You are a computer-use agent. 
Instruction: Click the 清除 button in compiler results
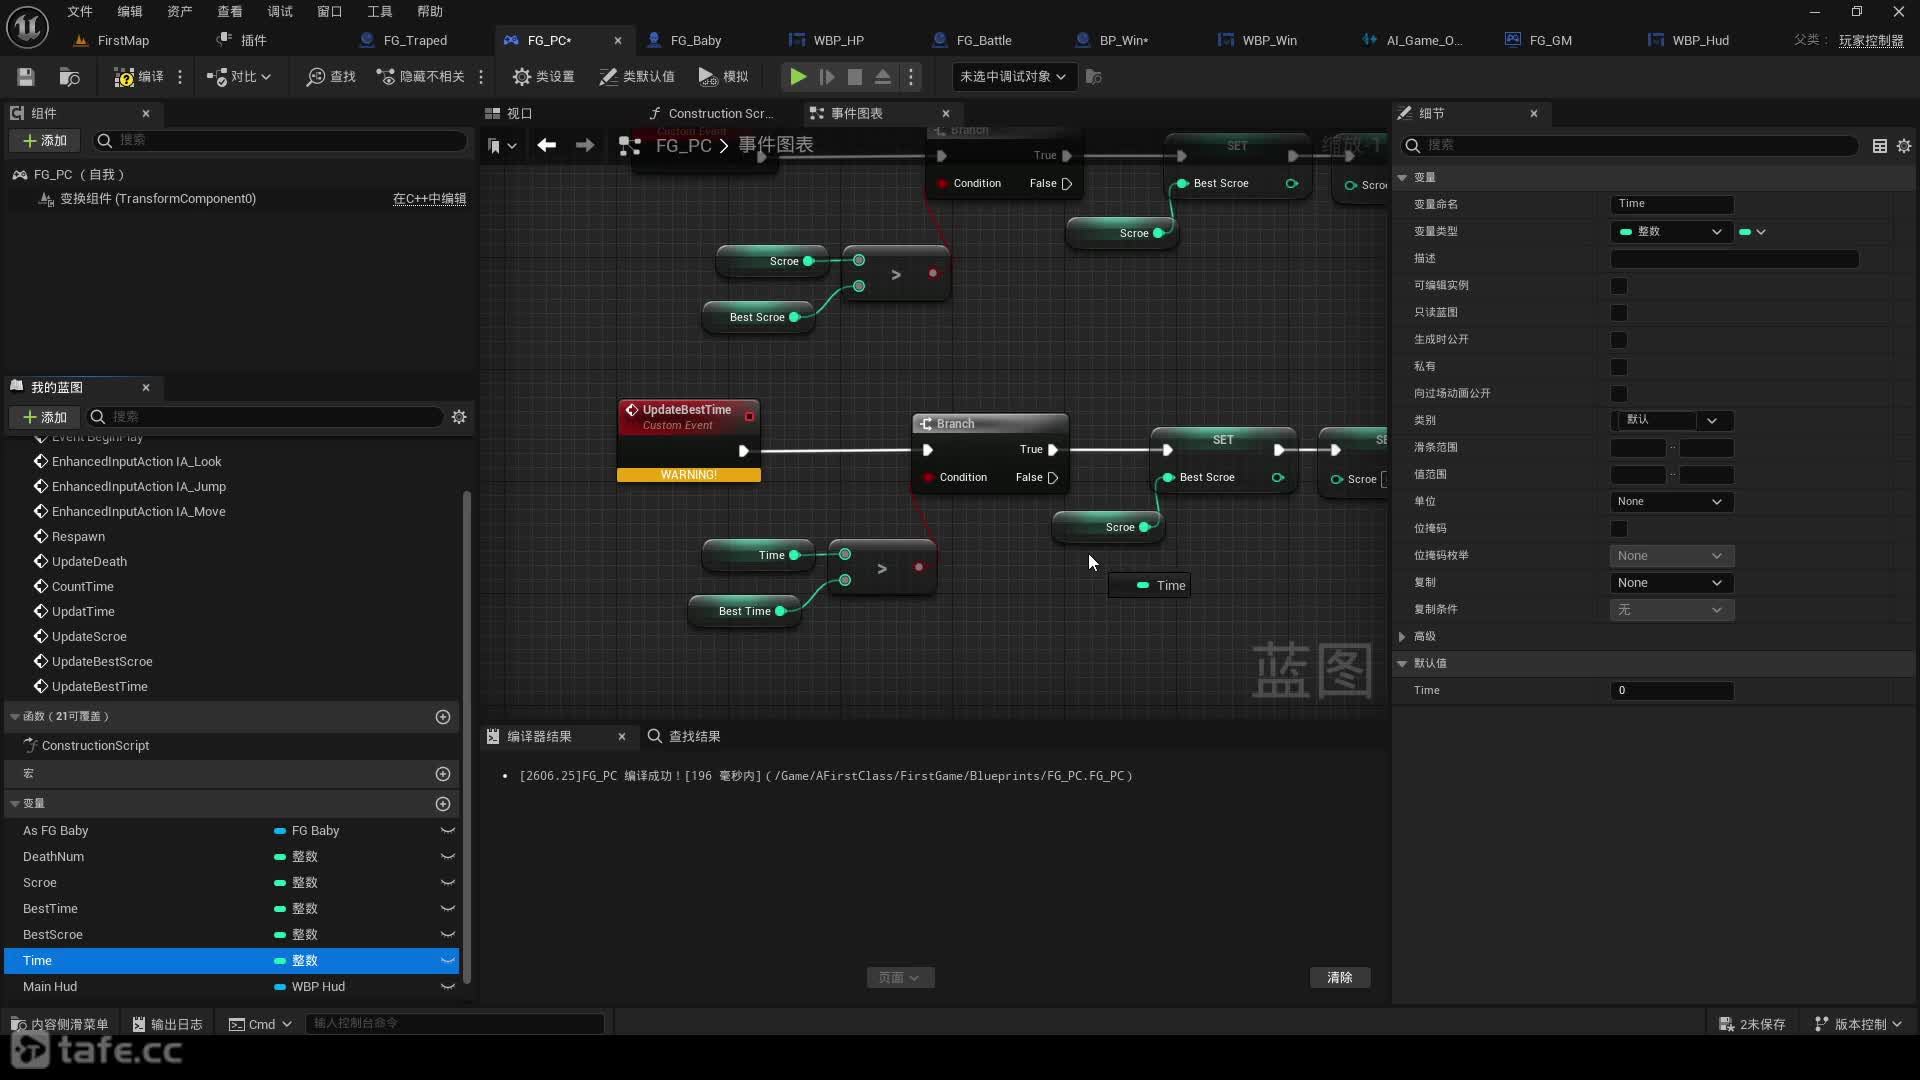click(x=1340, y=976)
